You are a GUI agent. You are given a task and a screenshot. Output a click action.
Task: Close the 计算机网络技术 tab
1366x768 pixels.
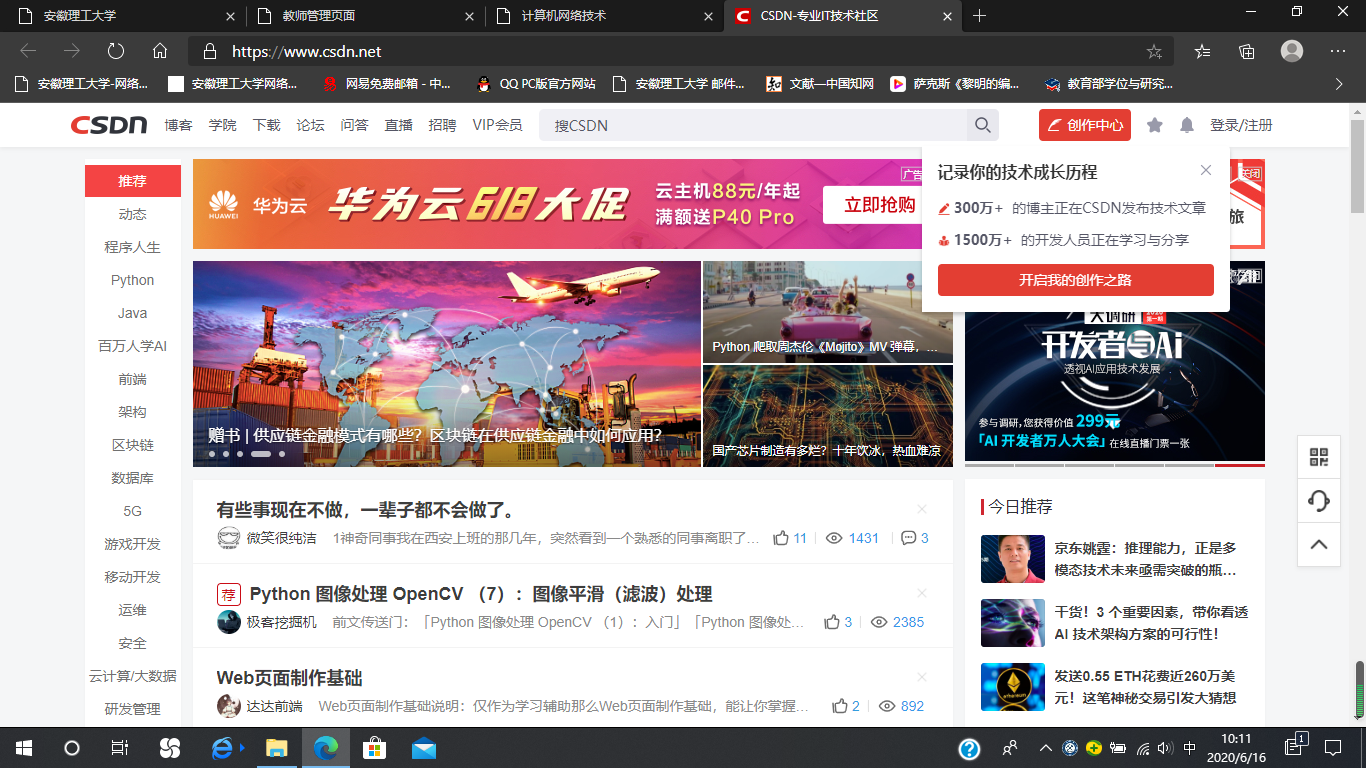tap(710, 16)
